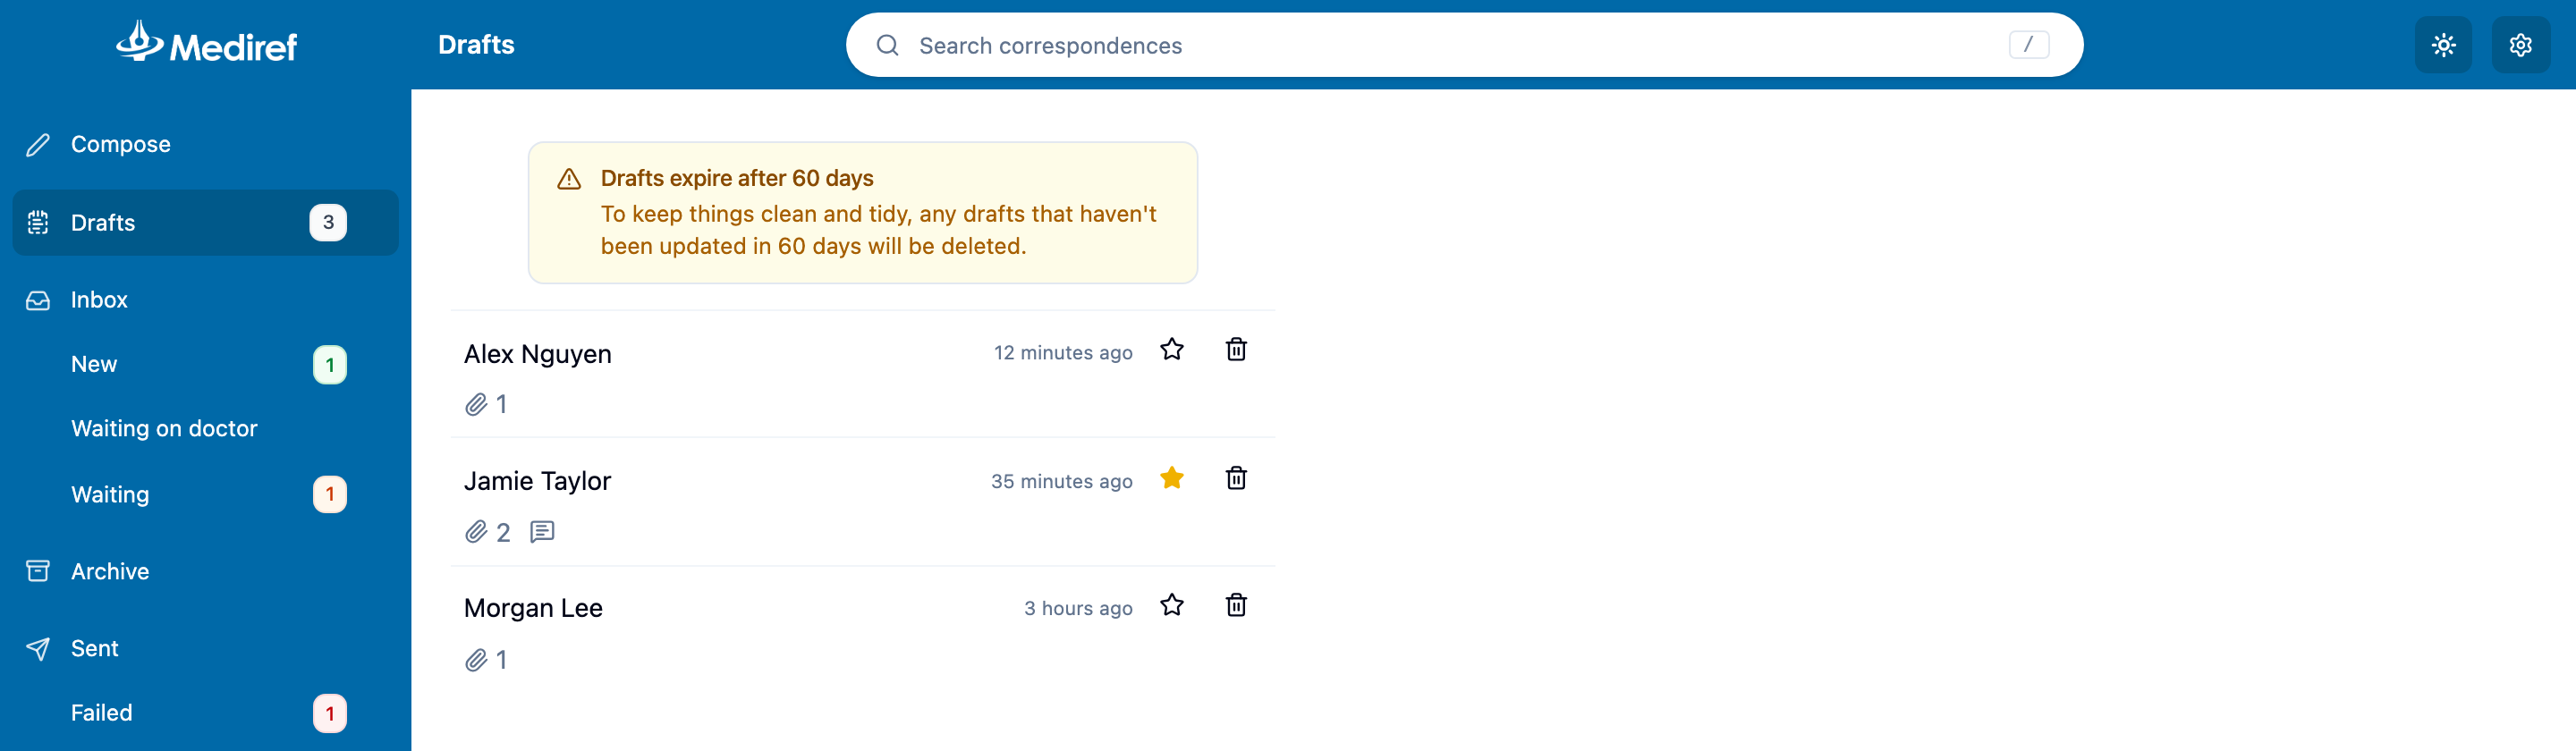Delete the Alex Nguyen draft

1236,350
